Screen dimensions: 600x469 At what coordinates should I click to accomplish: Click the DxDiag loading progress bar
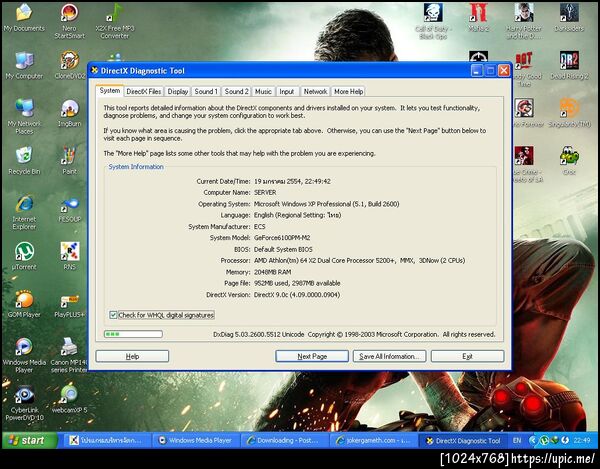tap(133, 334)
